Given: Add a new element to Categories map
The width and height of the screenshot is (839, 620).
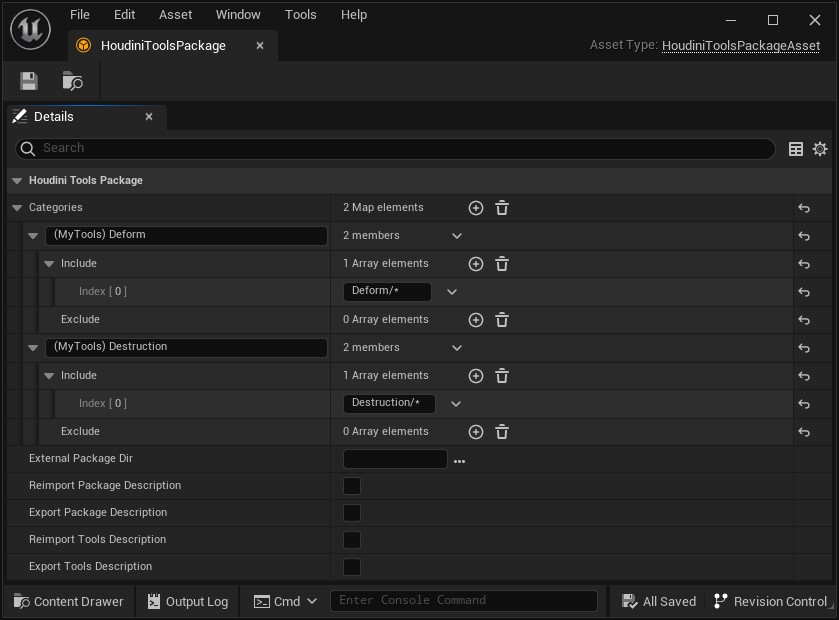Looking at the screenshot, I should point(476,208).
